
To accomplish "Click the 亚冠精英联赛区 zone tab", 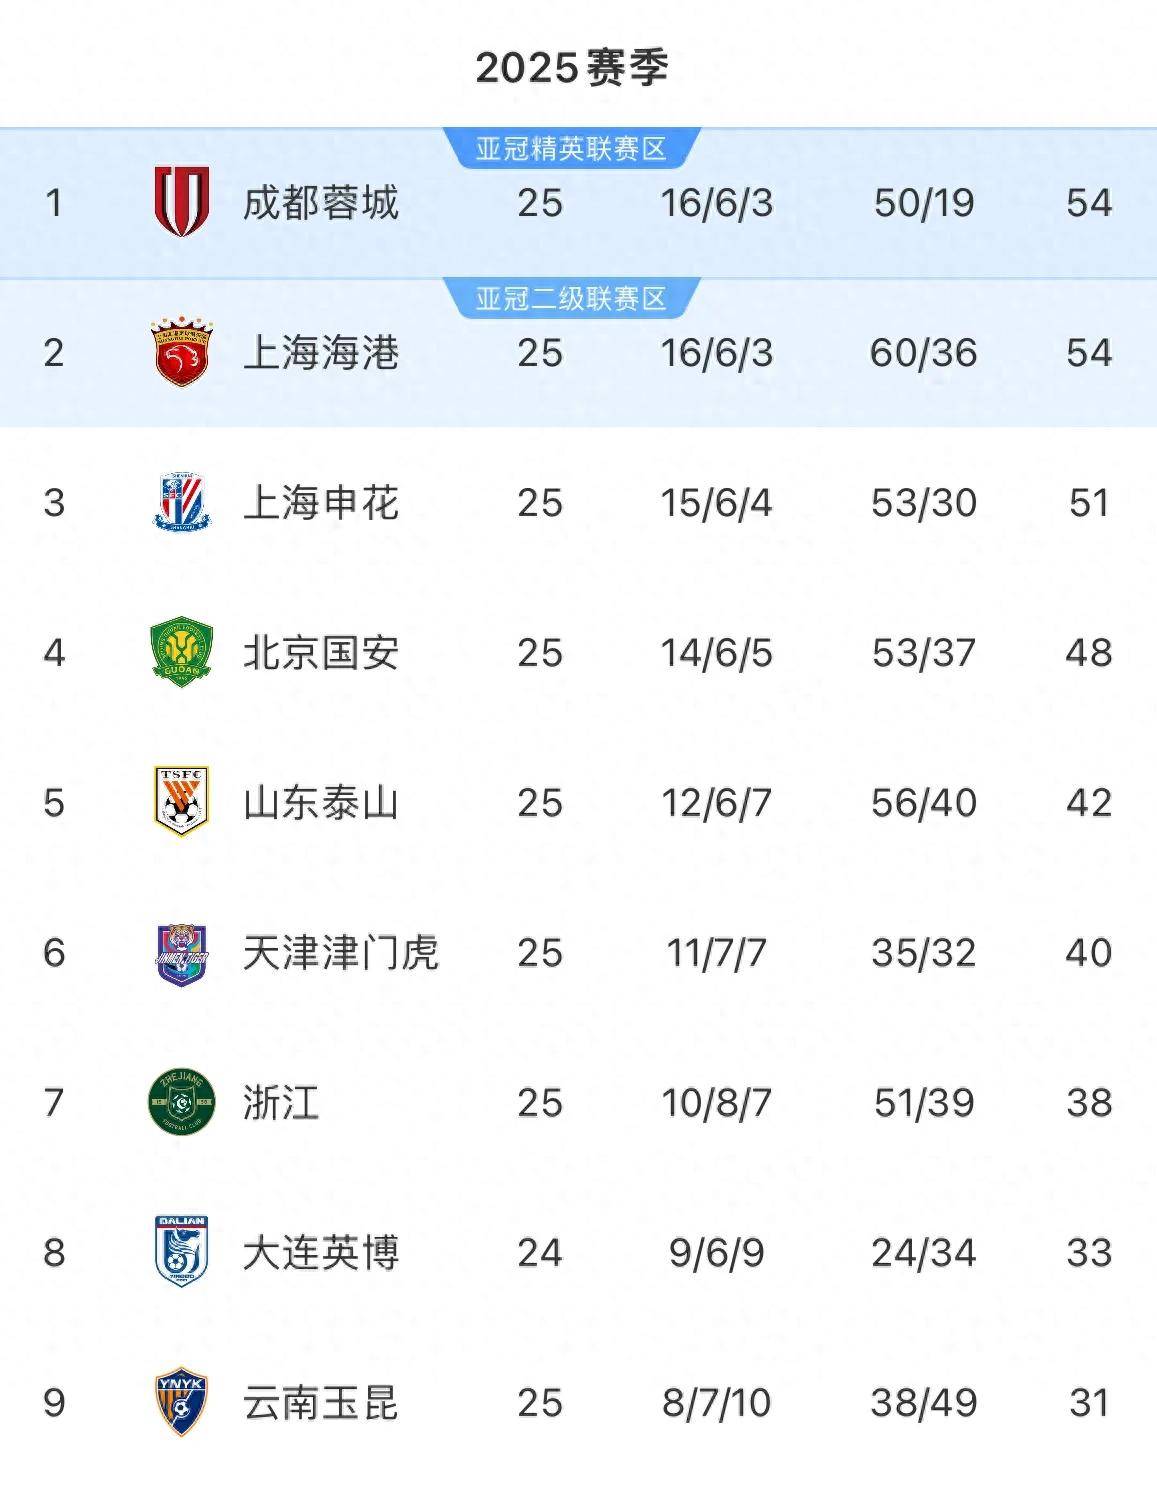I will pos(571,149).
